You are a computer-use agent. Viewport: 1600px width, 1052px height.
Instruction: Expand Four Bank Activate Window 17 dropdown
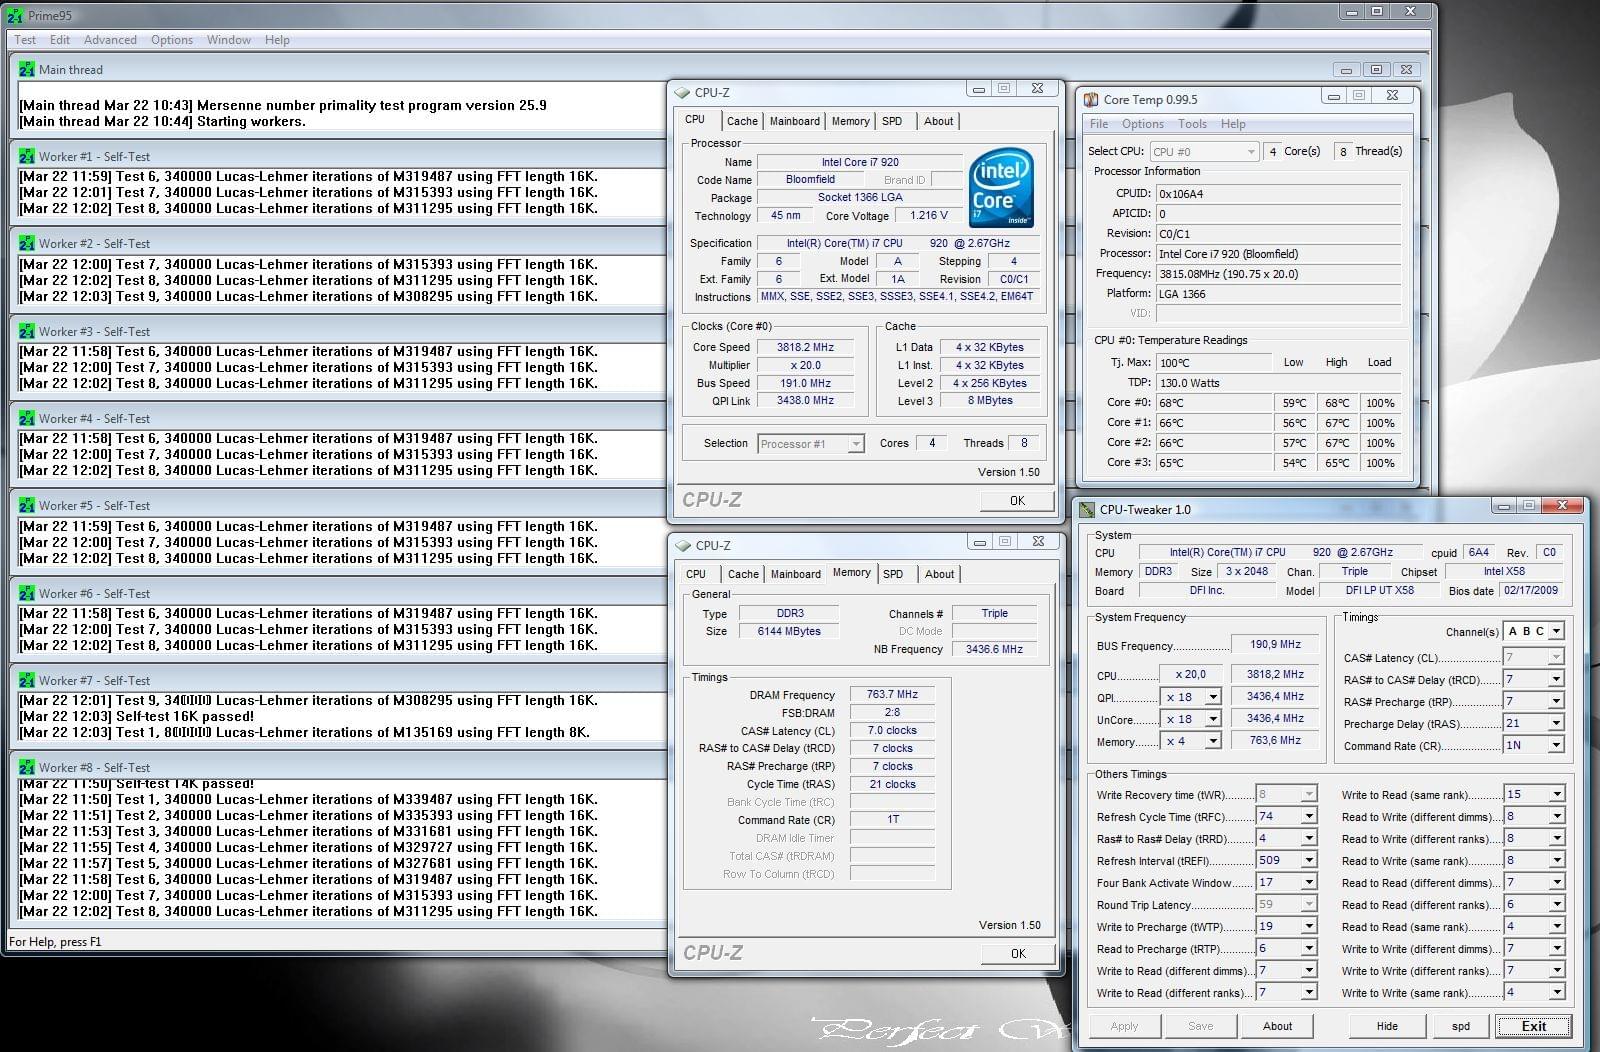pyautogui.click(x=1309, y=882)
